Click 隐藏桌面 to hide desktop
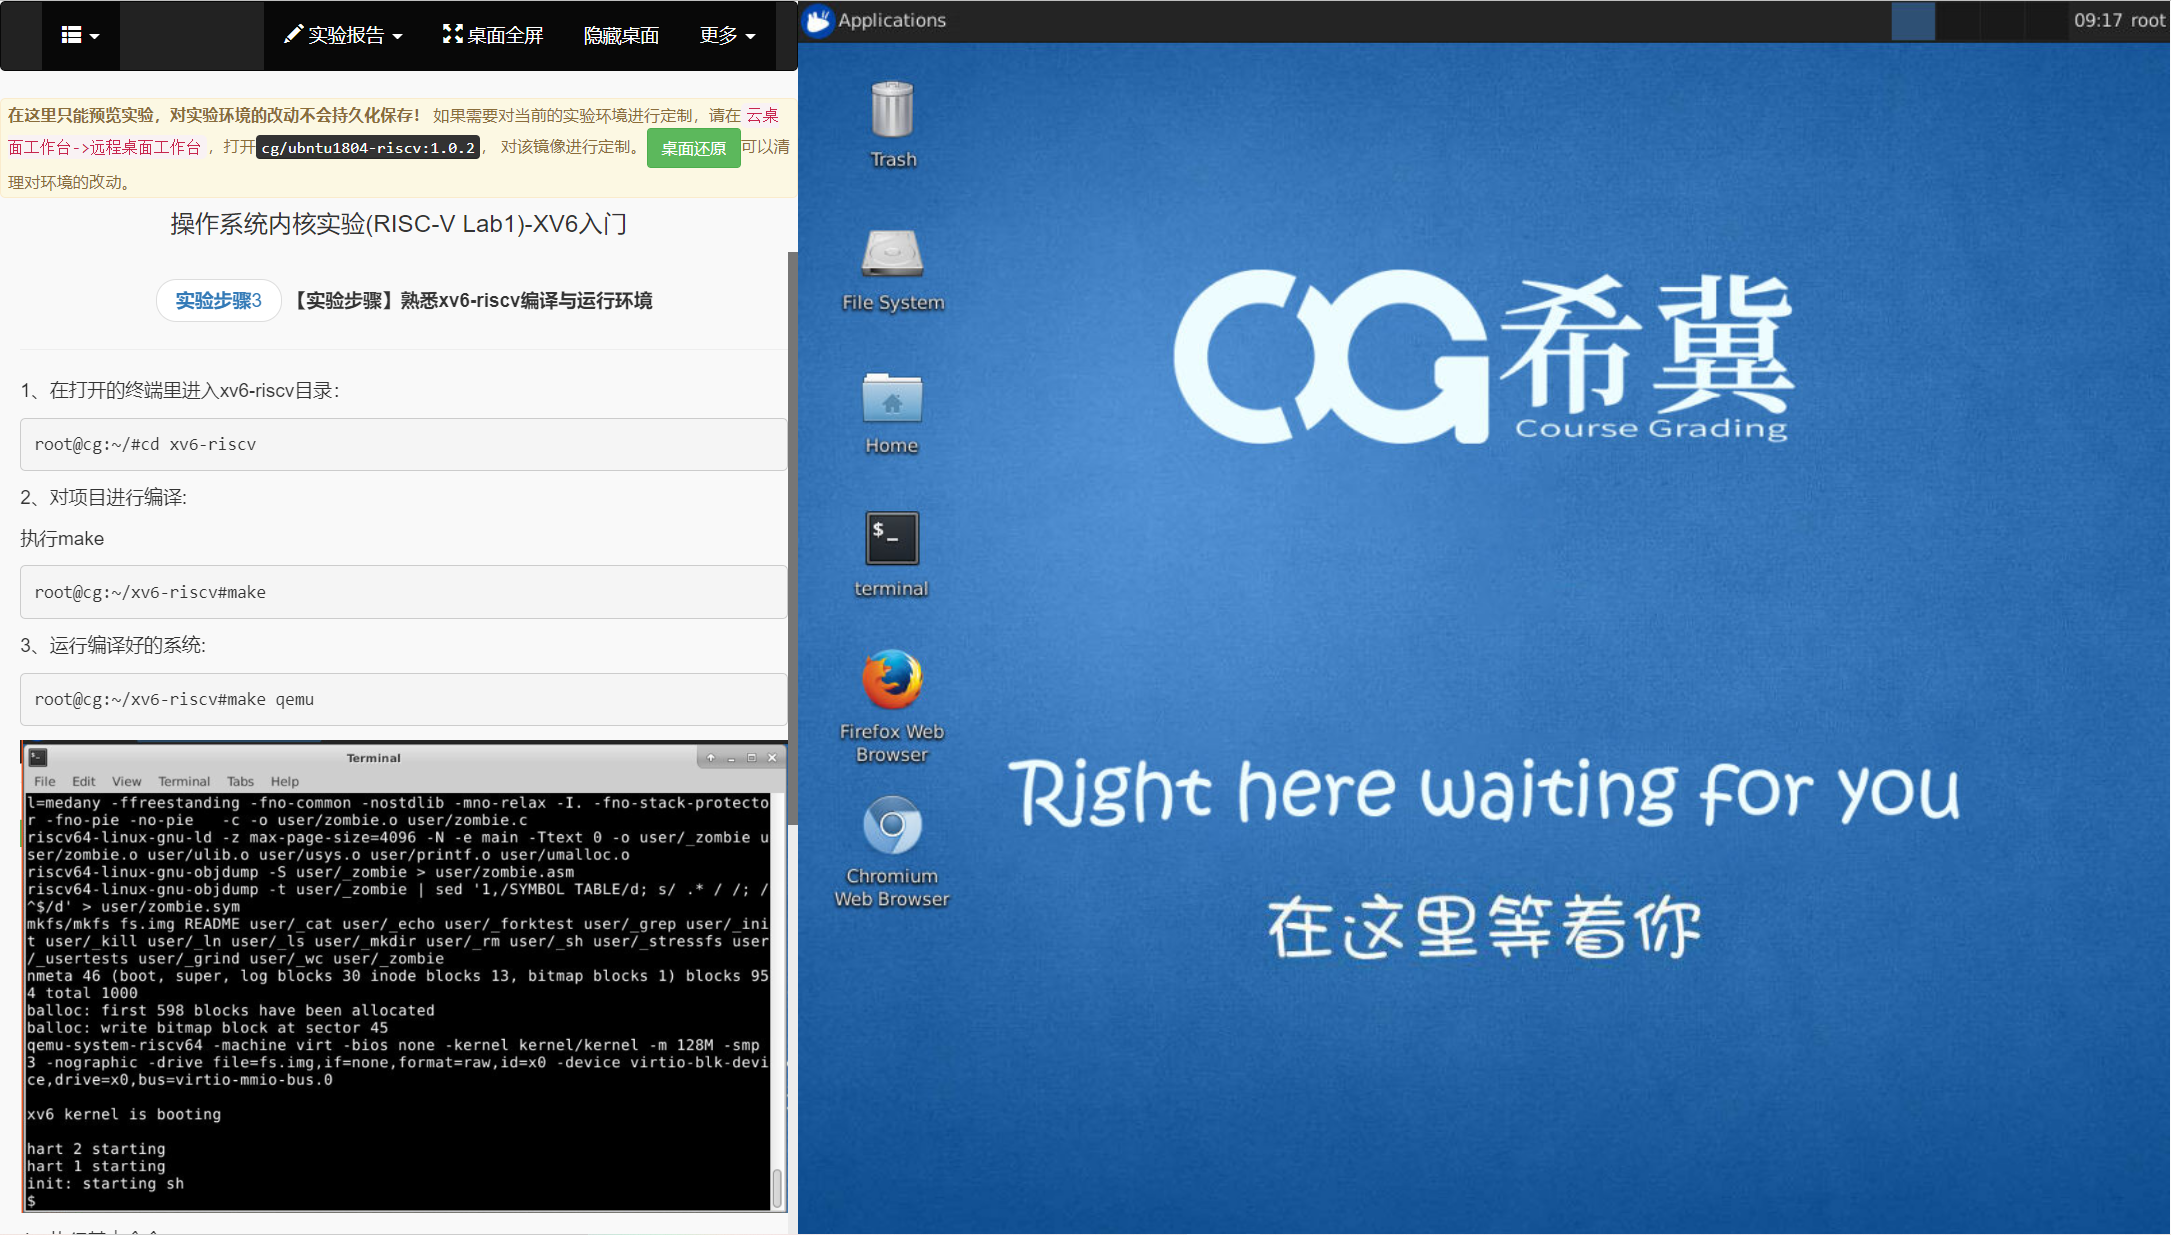Screen dimensions: 2171x1235 621,35
